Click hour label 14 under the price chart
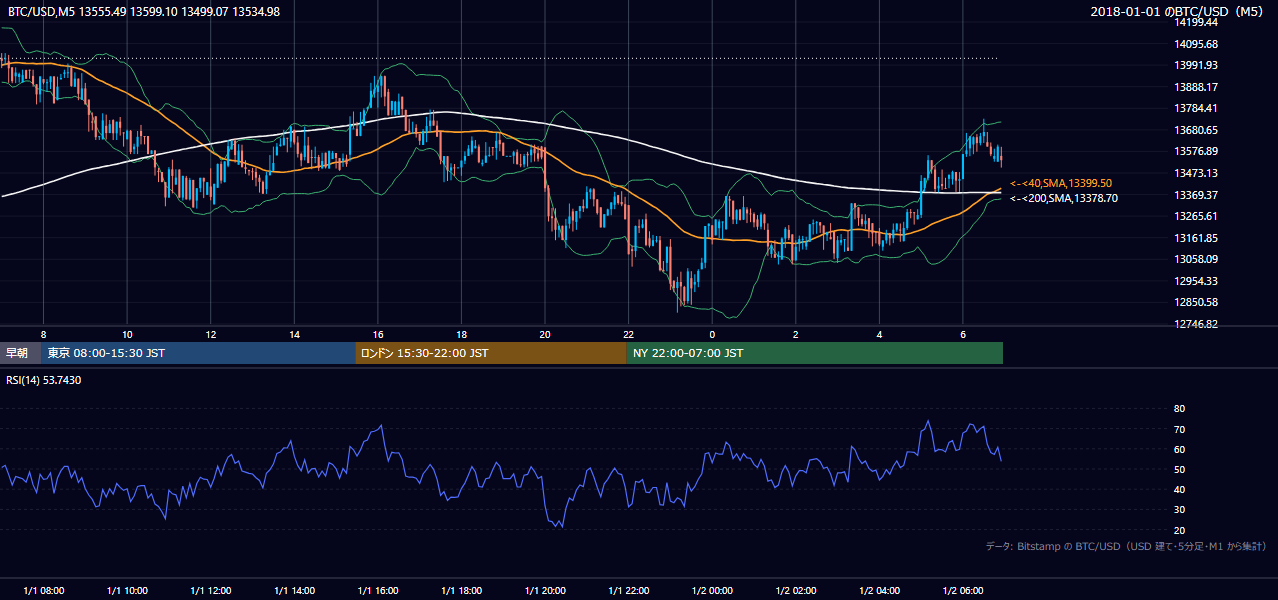The image size is (1278, 600). tap(294, 334)
